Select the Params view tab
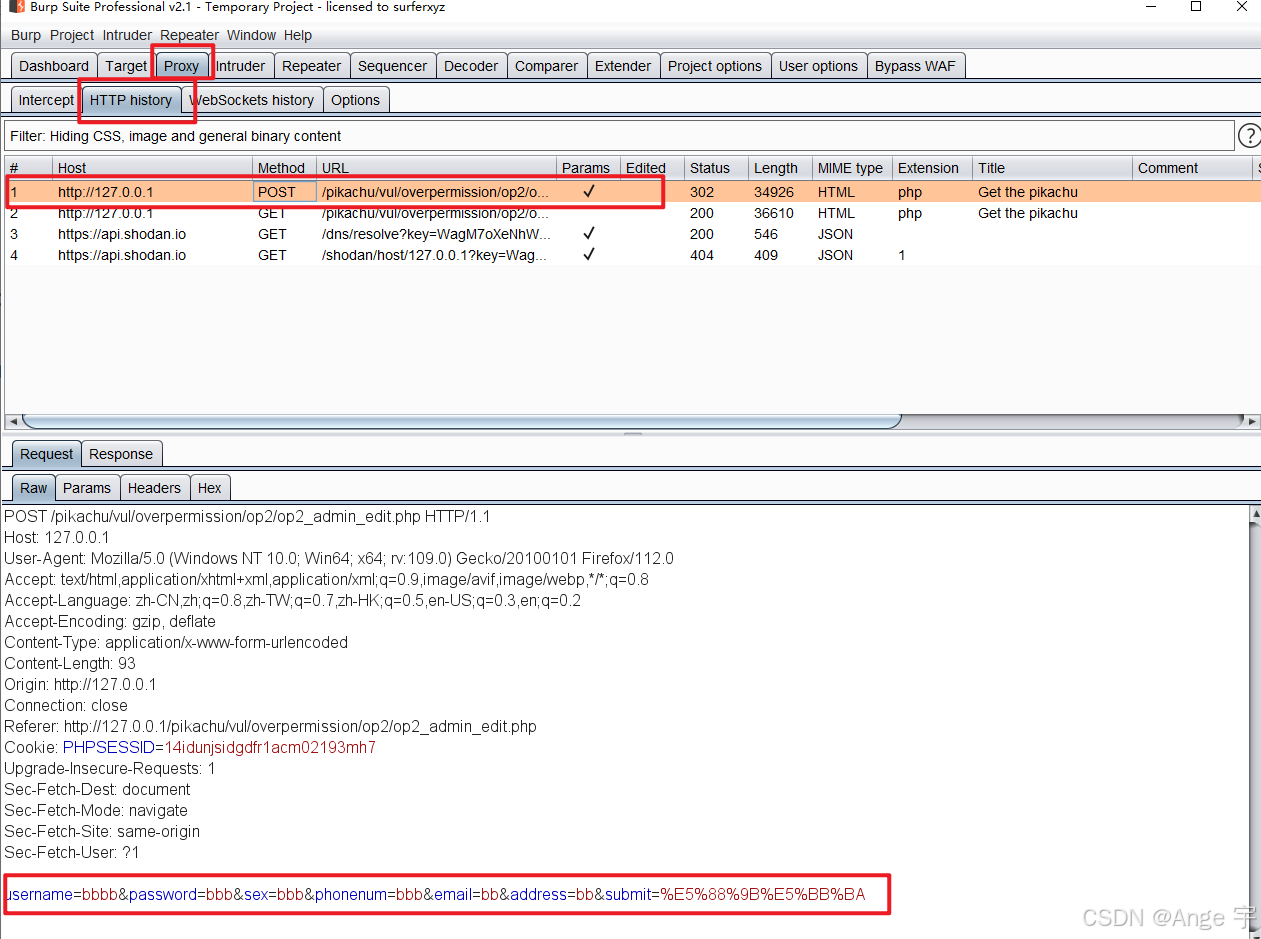The image size is (1261, 939). [x=87, y=488]
